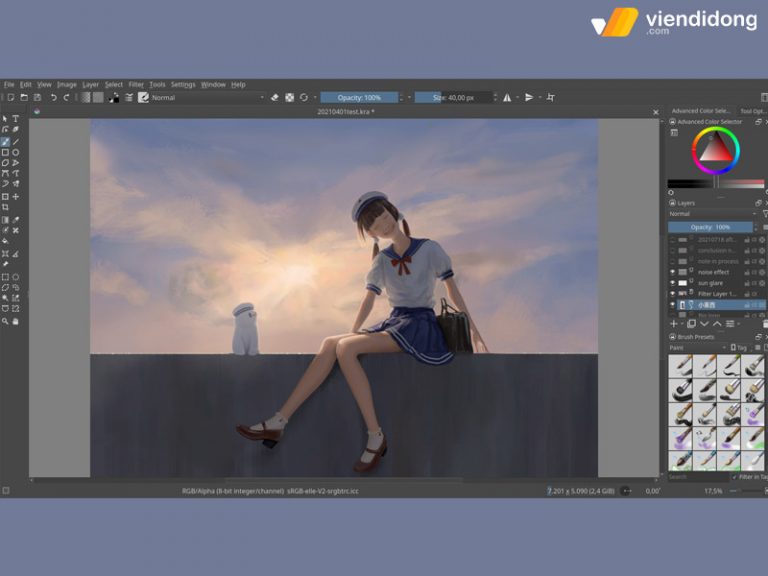Toggle visibility of the selected highlighted layer
Image resolution: width=768 pixels, height=576 pixels.
[x=672, y=305]
